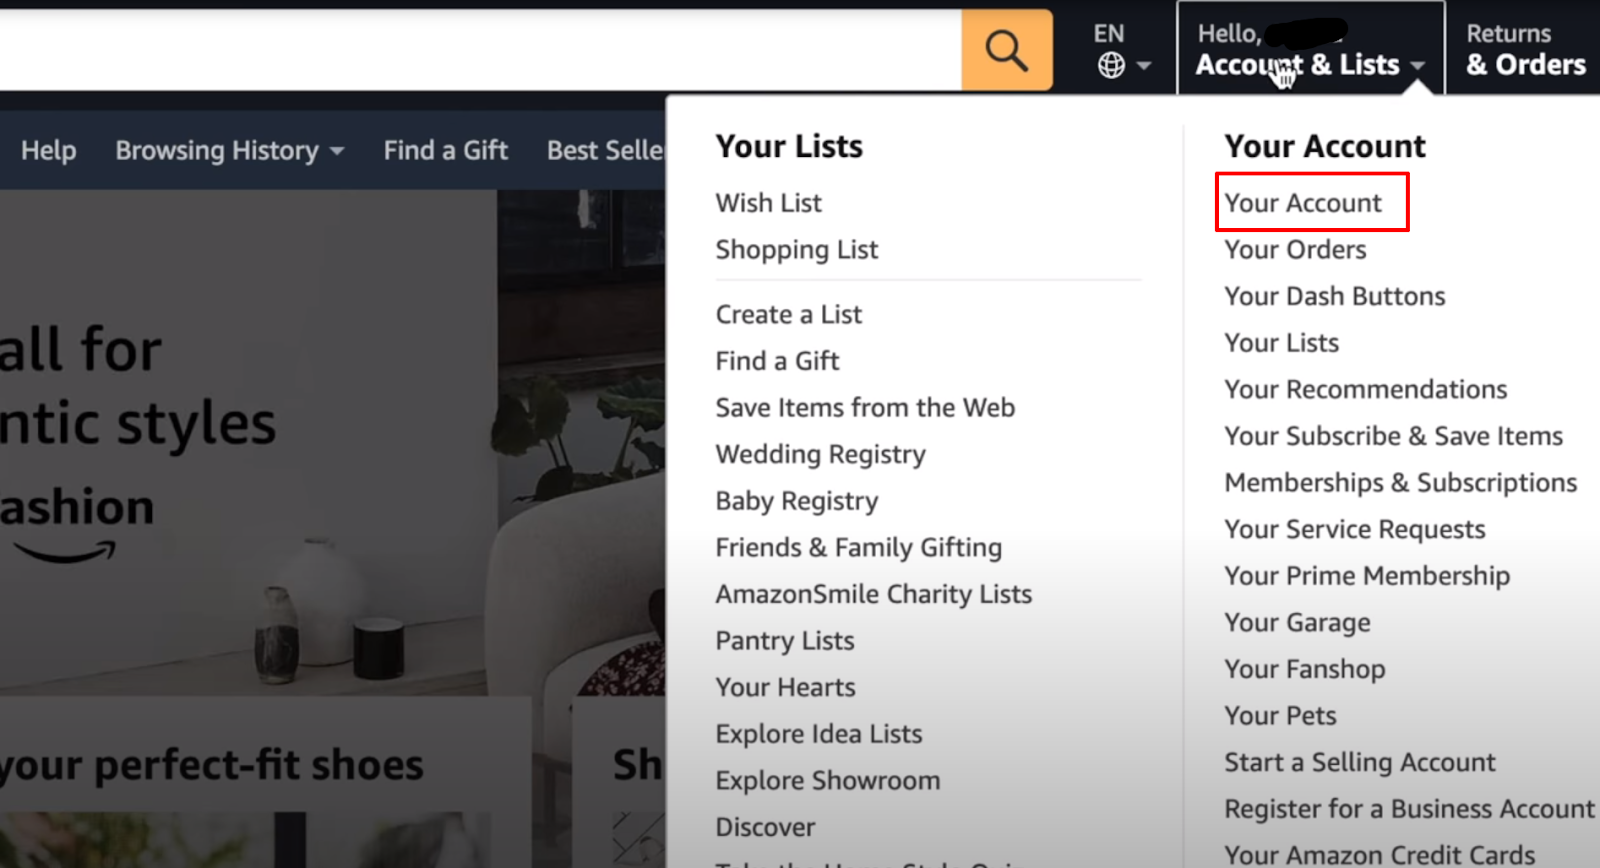Choose Start a Selling Account
The width and height of the screenshot is (1600, 868).
pos(1359,762)
